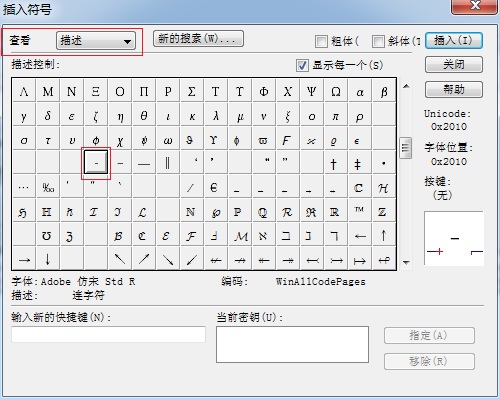The image size is (500, 399).
Task: Click the symbol grid scrollbar thumb
Action: click(406, 147)
